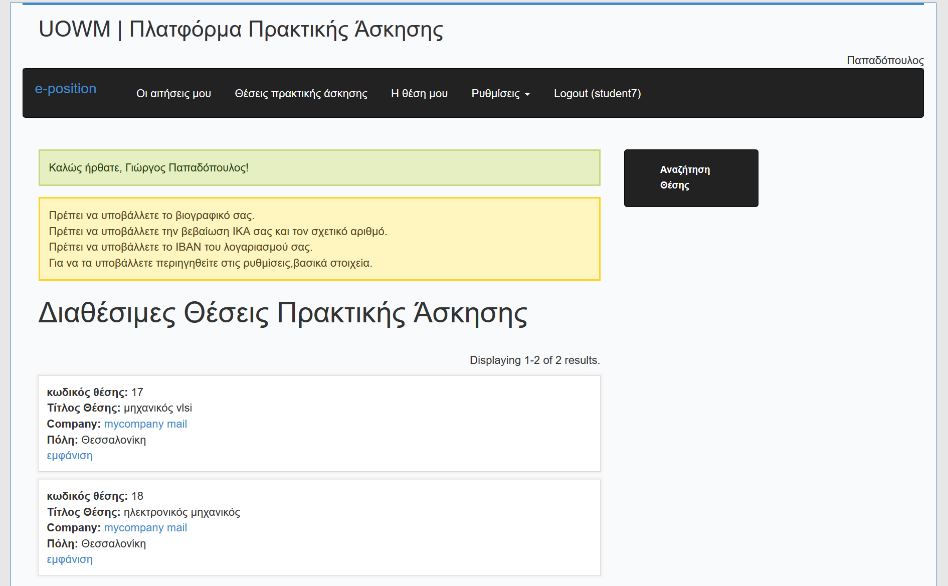Click the 'περιηγηθείτε στις ρυθμίσεις' instruction line
The image size is (948, 586).
click(x=210, y=263)
